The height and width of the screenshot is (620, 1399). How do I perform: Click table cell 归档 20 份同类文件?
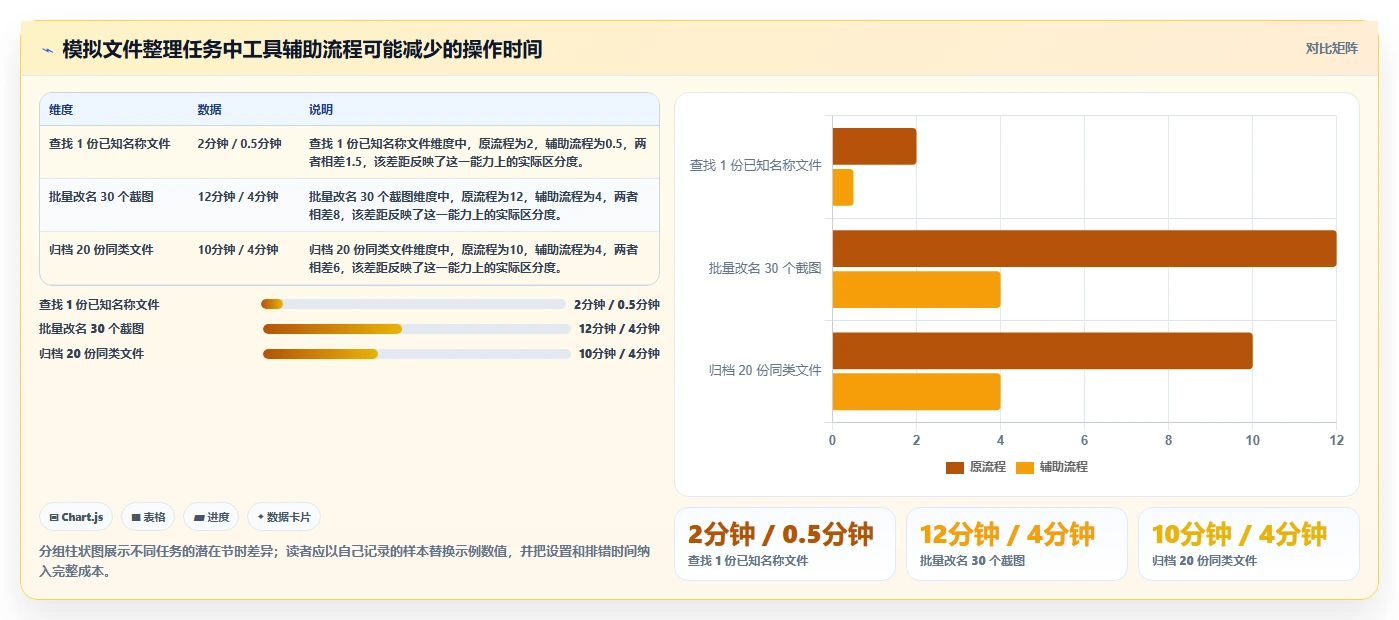(101, 250)
